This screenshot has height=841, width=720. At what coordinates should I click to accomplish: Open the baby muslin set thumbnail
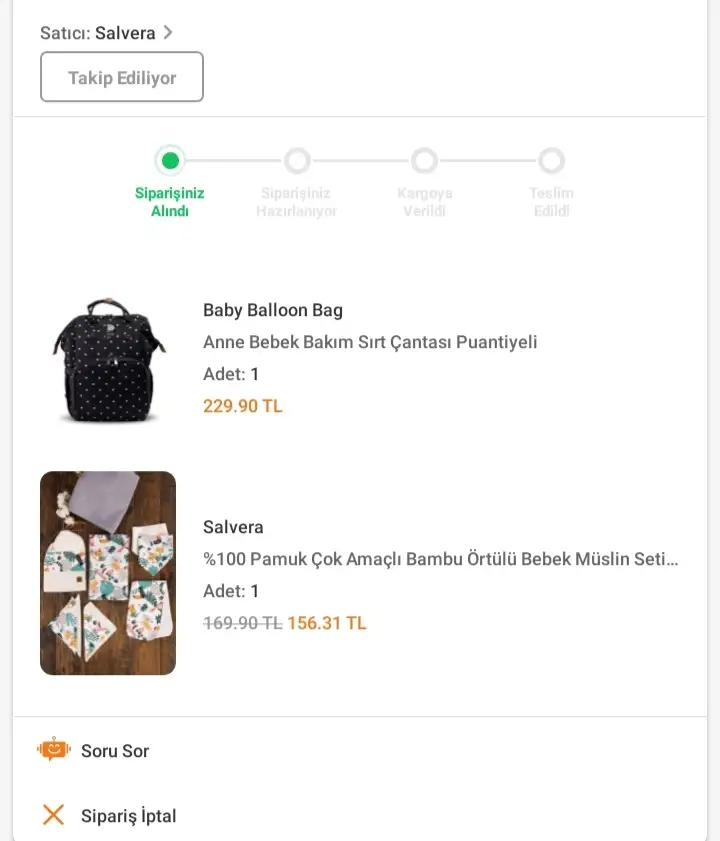click(108, 573)
